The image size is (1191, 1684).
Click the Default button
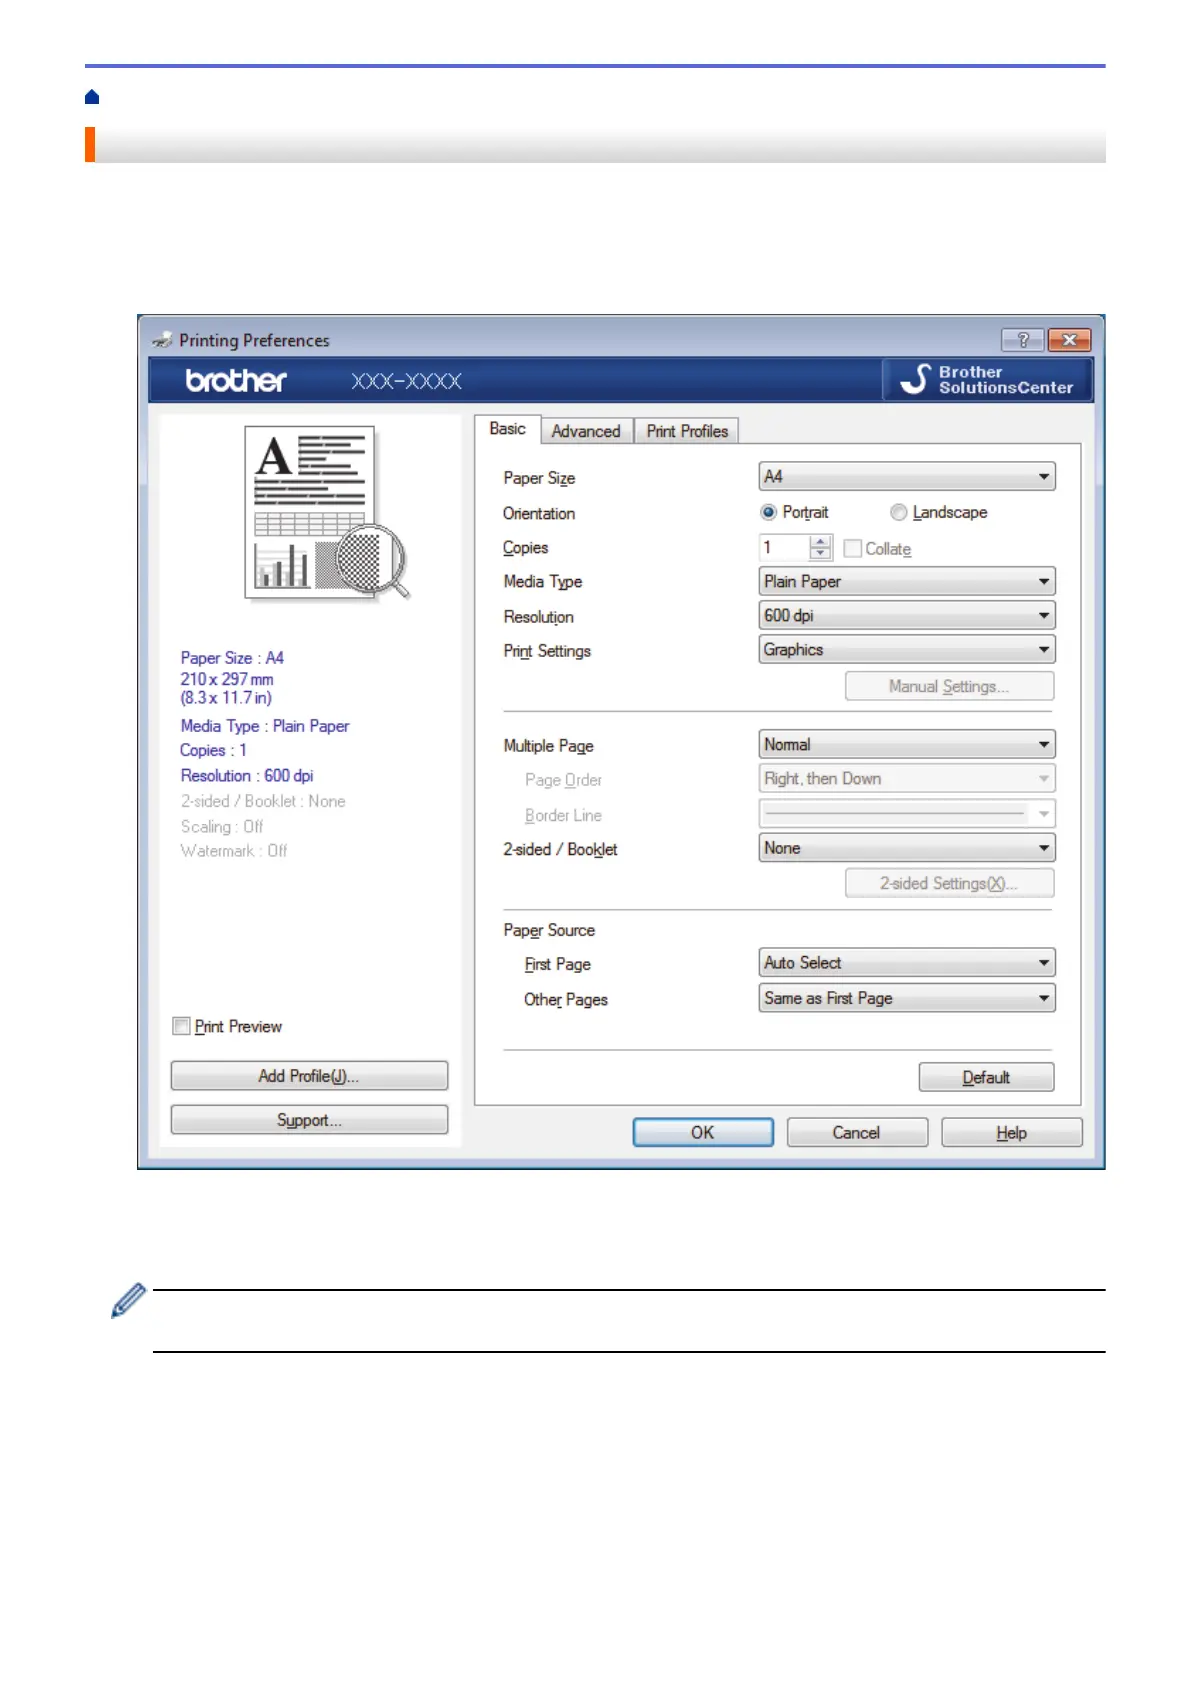(x=986, y=1077)
